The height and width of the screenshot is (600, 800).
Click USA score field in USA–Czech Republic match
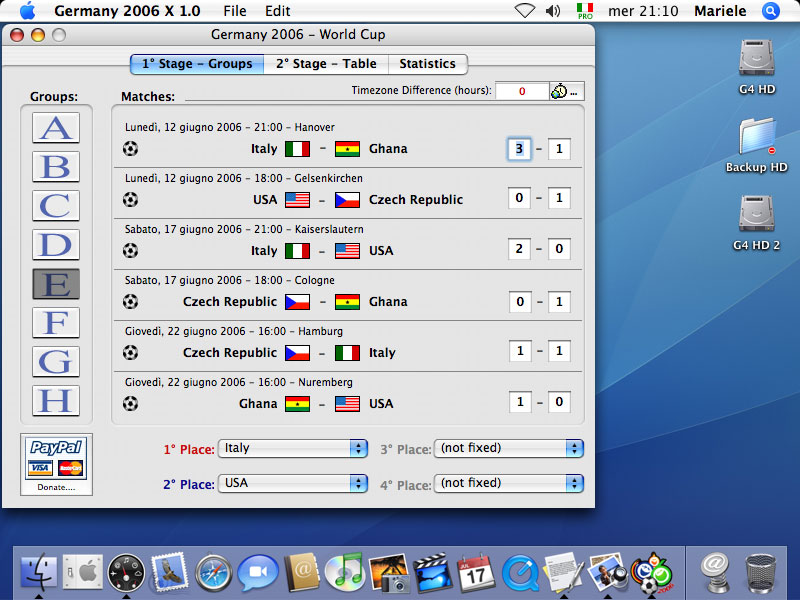point(518,198)
